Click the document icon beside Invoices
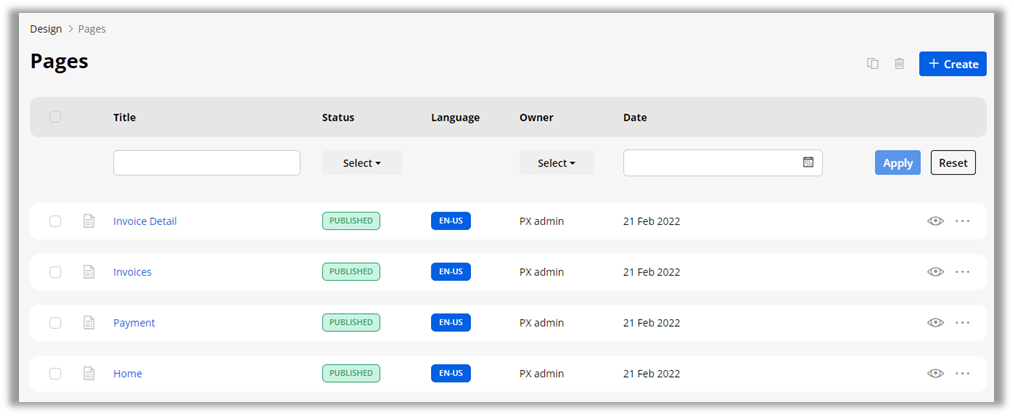This screenshot has height=416, width=1014. click(x=89, y=272)
